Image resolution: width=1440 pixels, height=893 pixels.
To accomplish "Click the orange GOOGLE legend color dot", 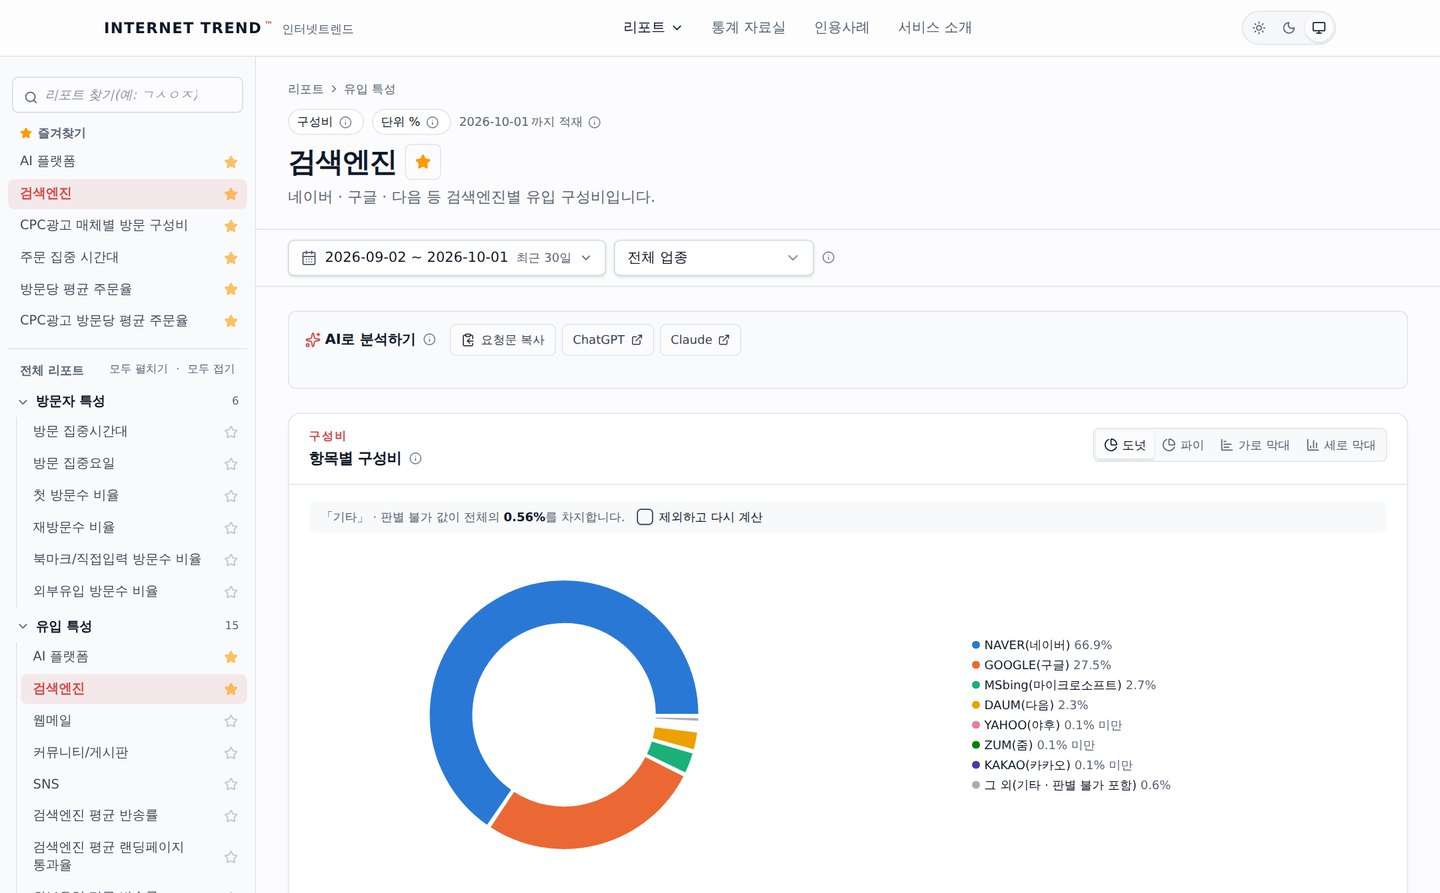I will (x=976, y=665).
